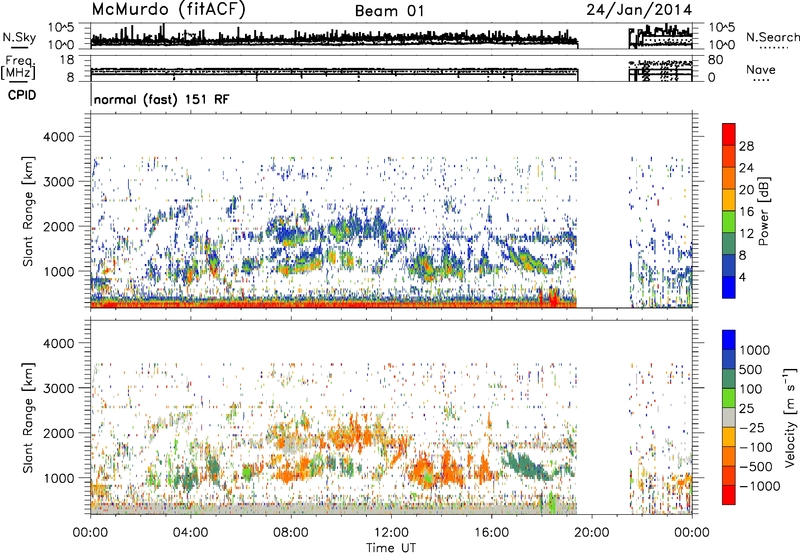The width and height of the screenshot is (800, 554).
Task: Click the 24/Jan/2014 date label
Action: point(639,10)
